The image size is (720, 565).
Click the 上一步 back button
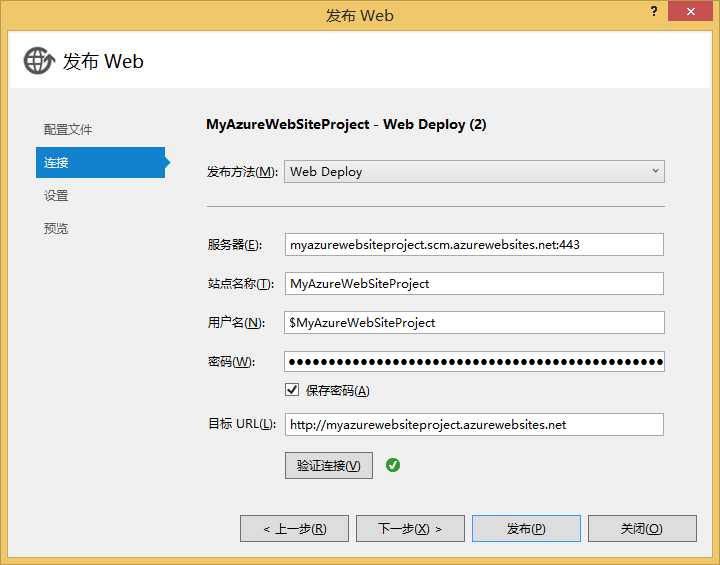[x=294, y=528]
